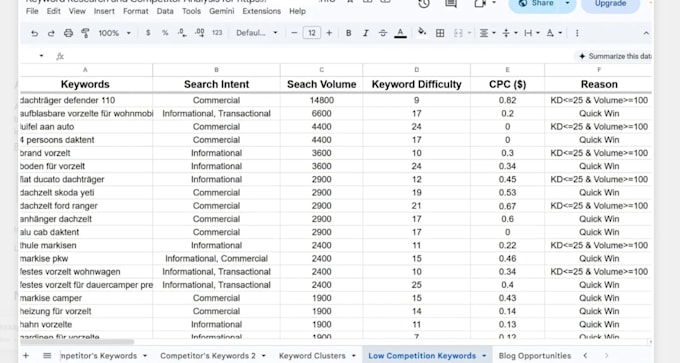
Task: Add a new sheet with plus icon
Action: point(26,356)
